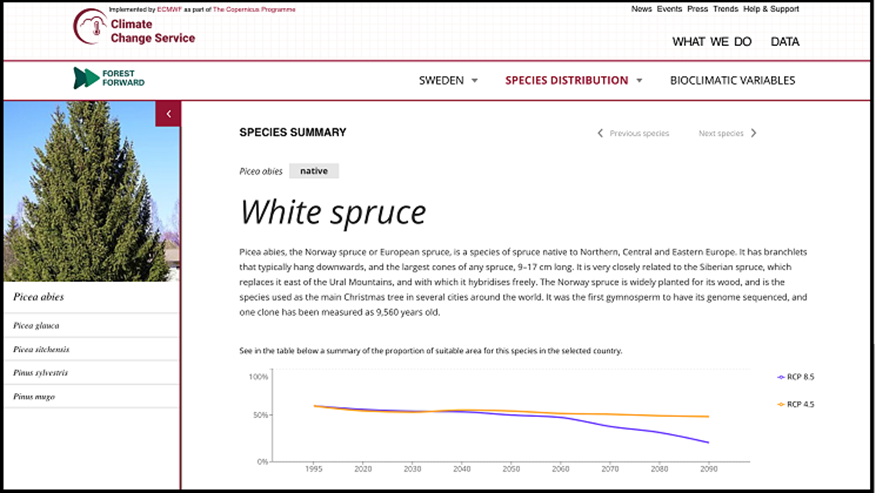The width and height of the screenshot is (878, 493).
Task: Toggle the RCP 8.5 legend series
Action: (802, 377)
